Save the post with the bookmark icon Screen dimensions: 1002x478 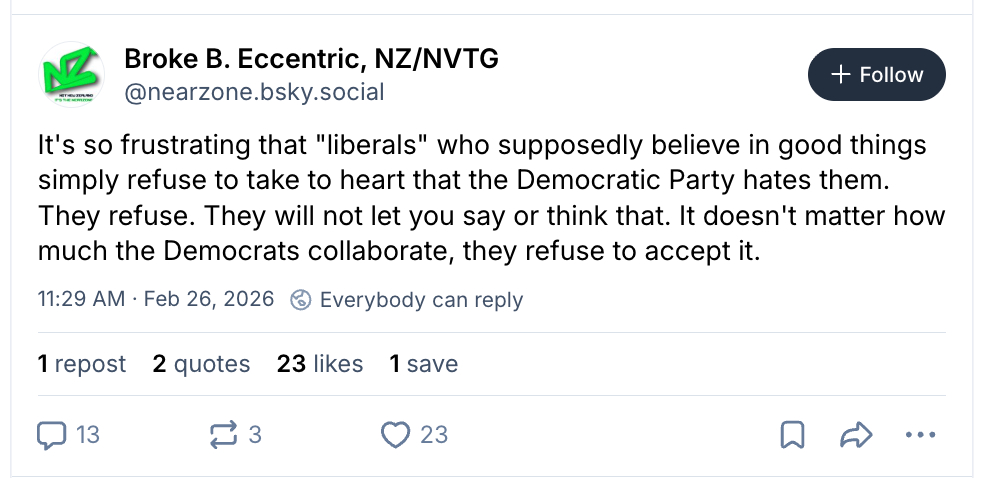(792, 434)
